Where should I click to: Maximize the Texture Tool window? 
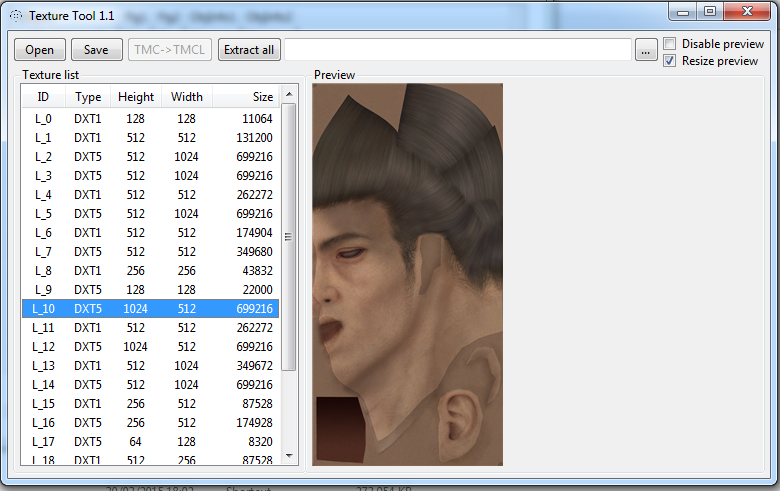click(710, 12)
